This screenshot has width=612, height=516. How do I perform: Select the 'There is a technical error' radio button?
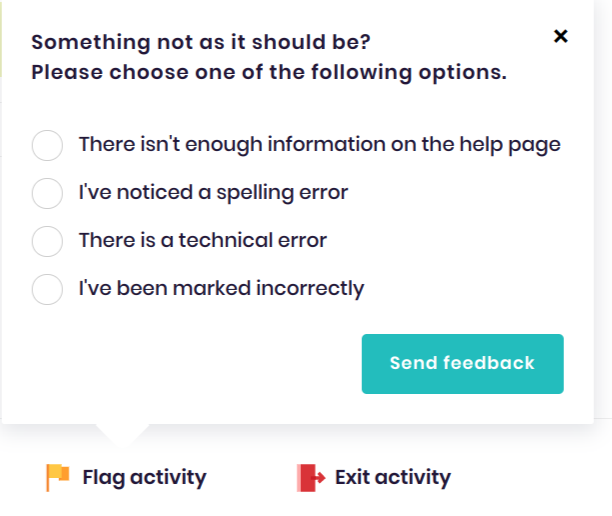(47, 241)
